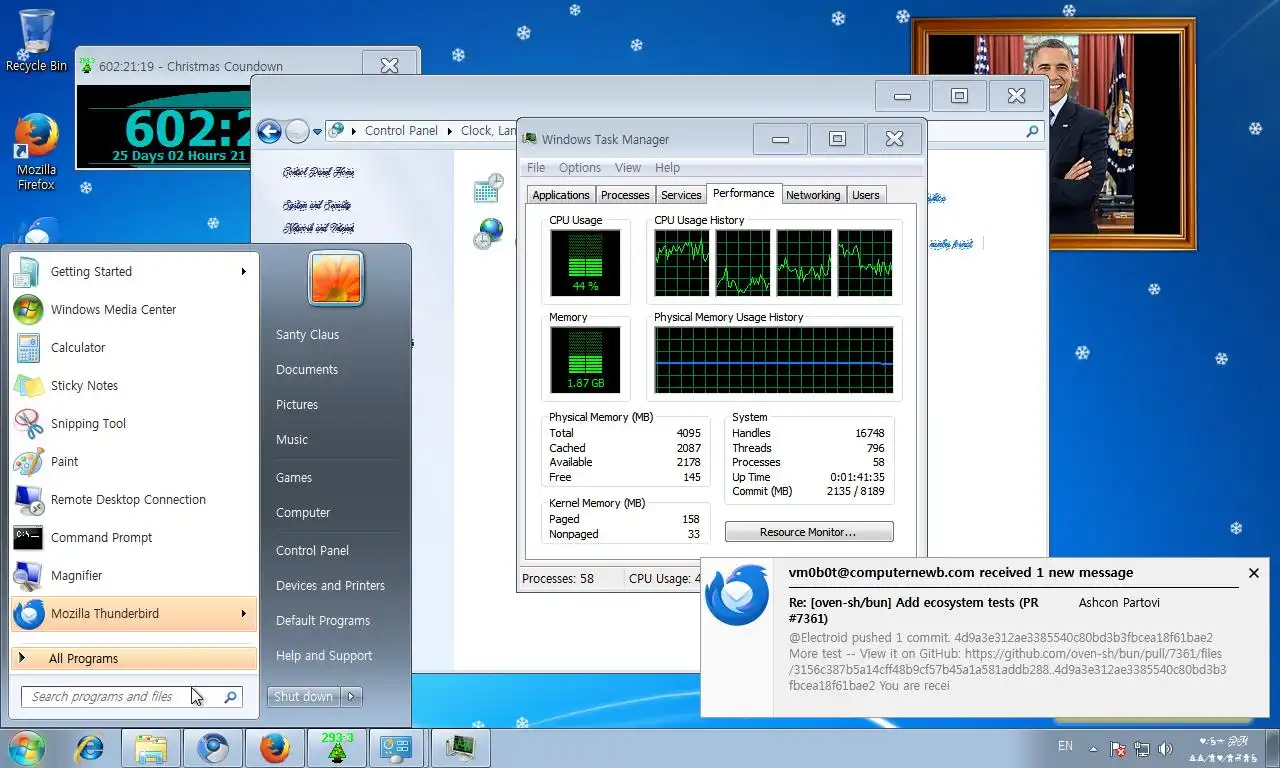Screen dimensions: 1280x768
Task: Launch the Snipping Tool
Action: point(132,424)
